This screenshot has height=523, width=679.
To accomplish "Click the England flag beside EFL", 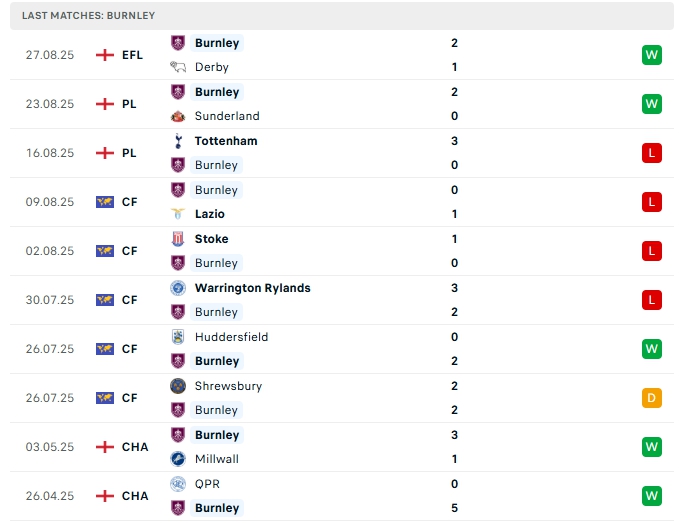I will click(104, 55).
